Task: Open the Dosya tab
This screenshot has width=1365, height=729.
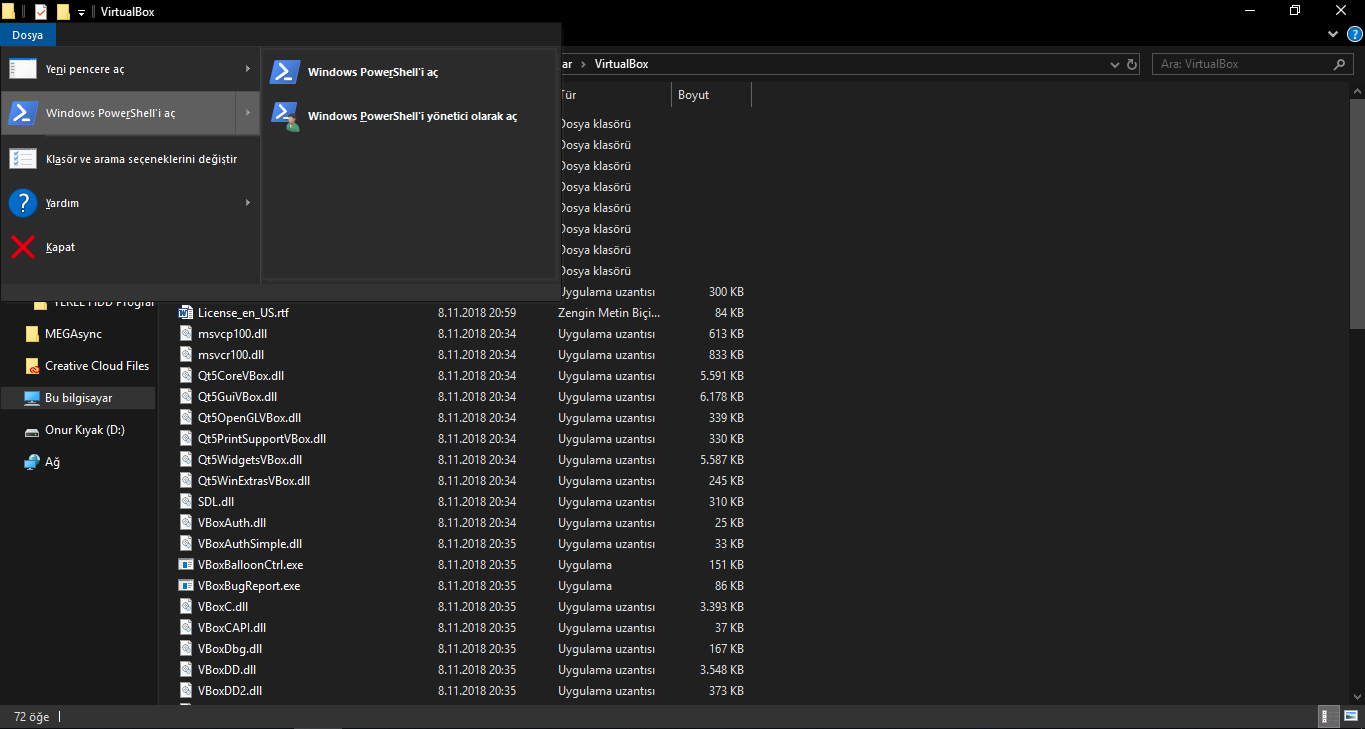Action: click(28, 35)
